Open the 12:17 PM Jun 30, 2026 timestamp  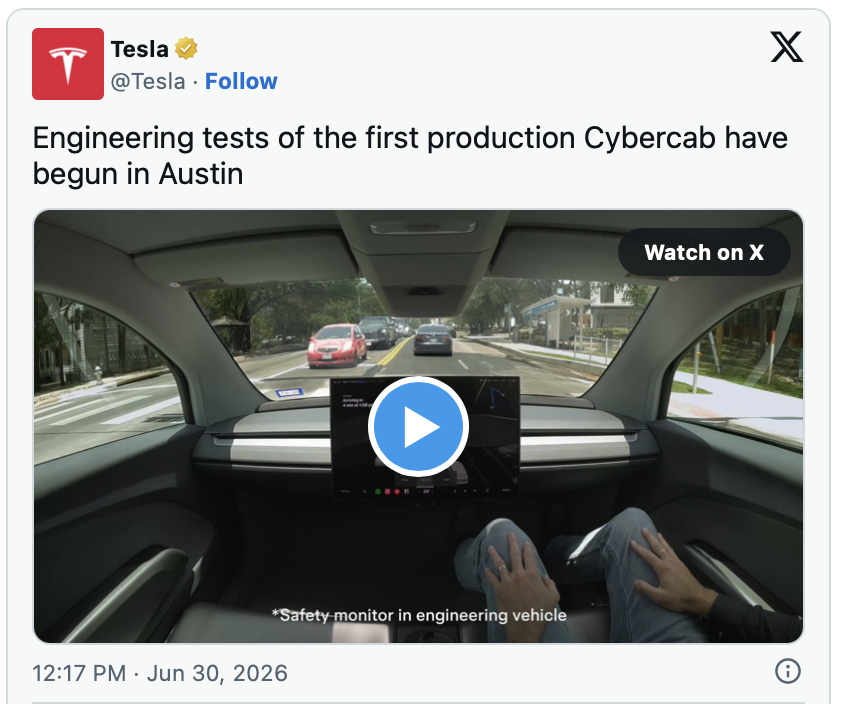click(x=160, y=673)
